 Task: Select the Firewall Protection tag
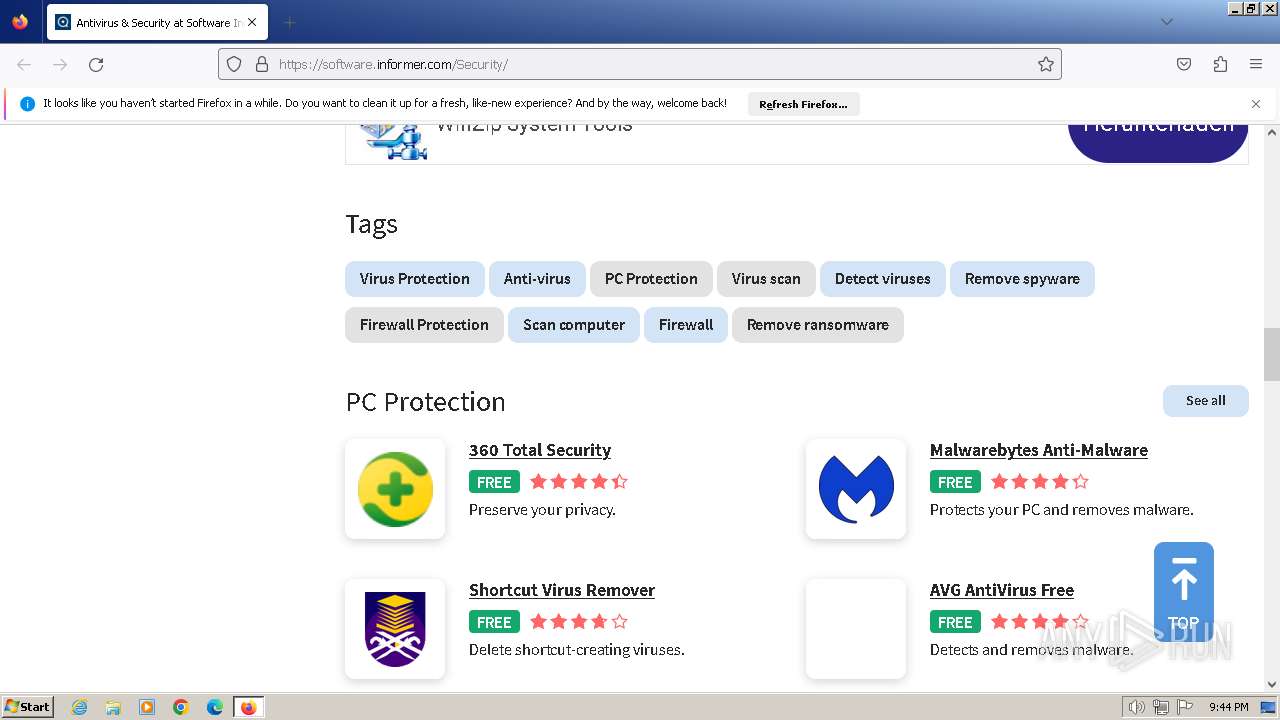(424, 325)
